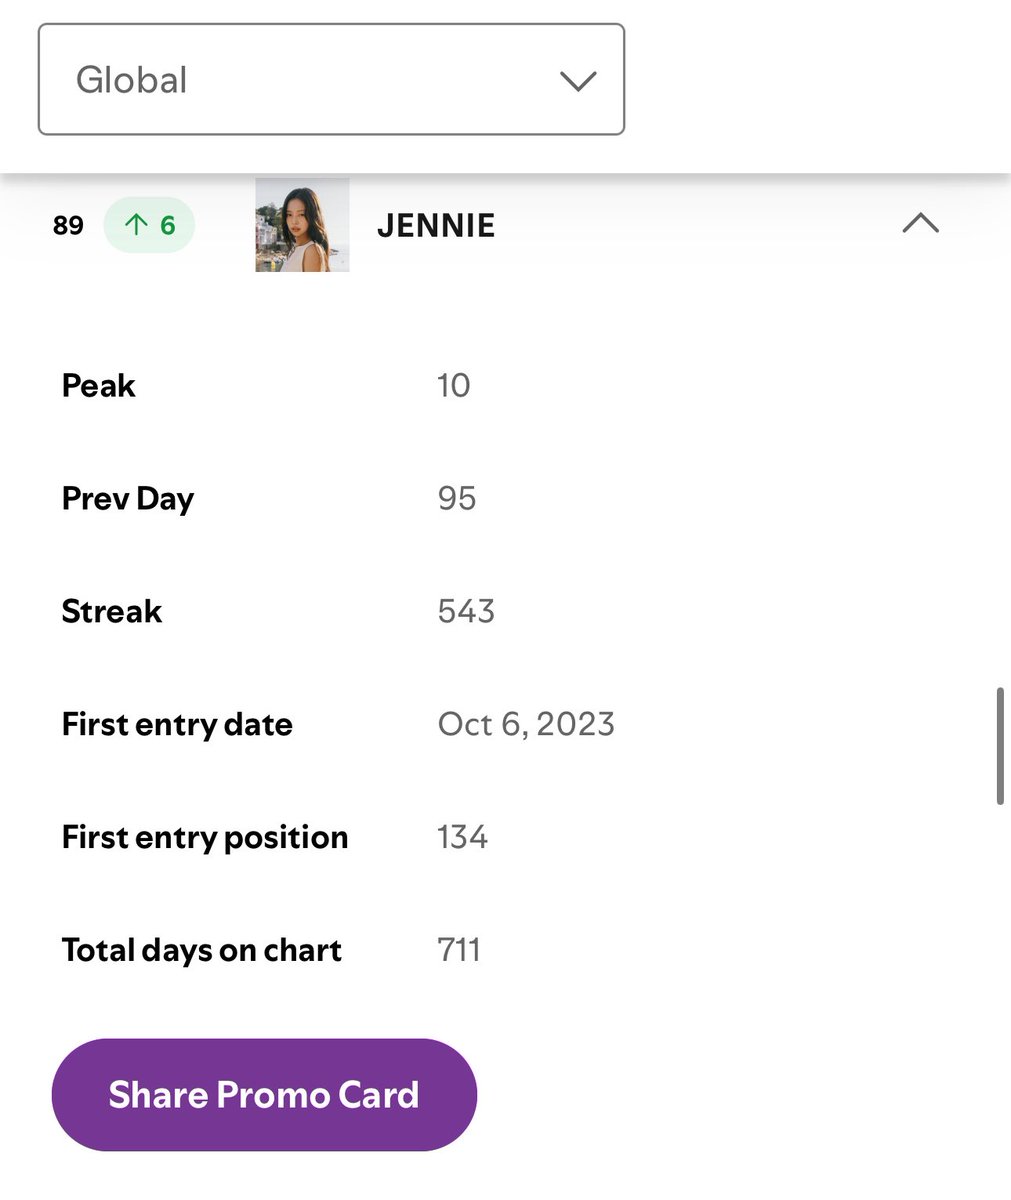Click the first entry position value 134
Viewport: 1011px width, 1200px height.
pos(462,837)
